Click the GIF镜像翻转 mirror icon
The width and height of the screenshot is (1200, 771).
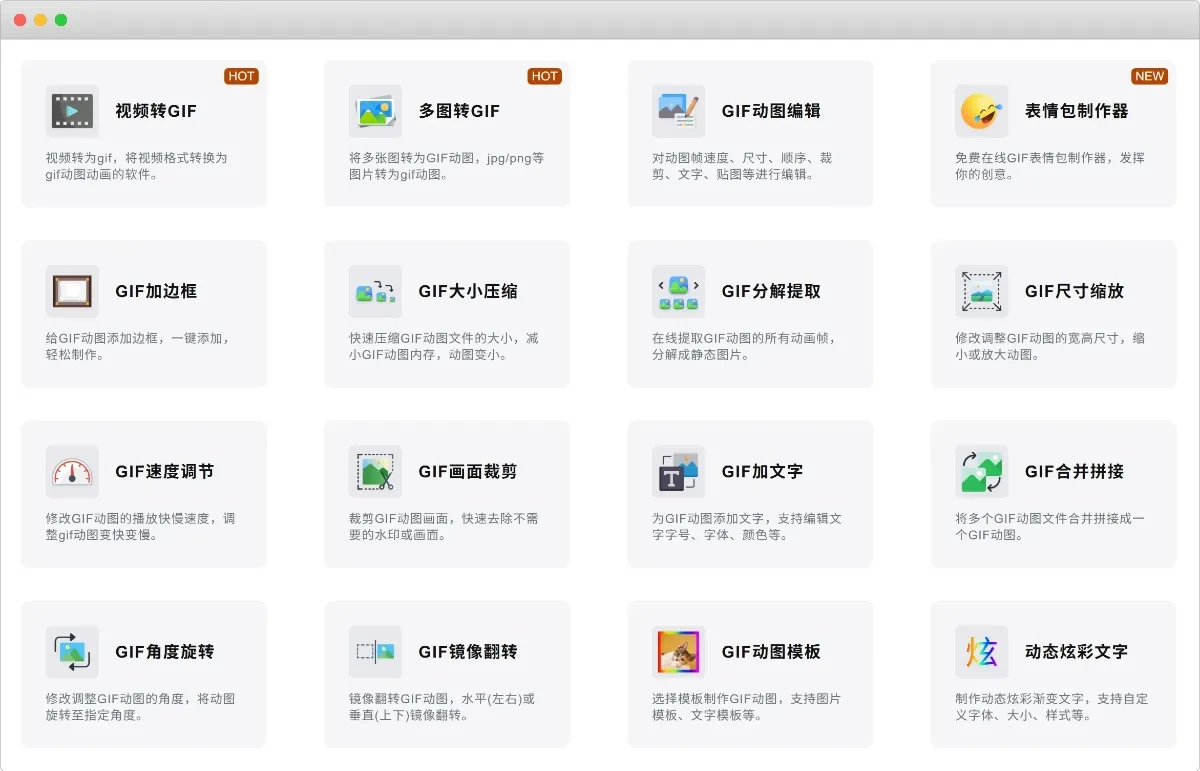[x=374, y=651]
